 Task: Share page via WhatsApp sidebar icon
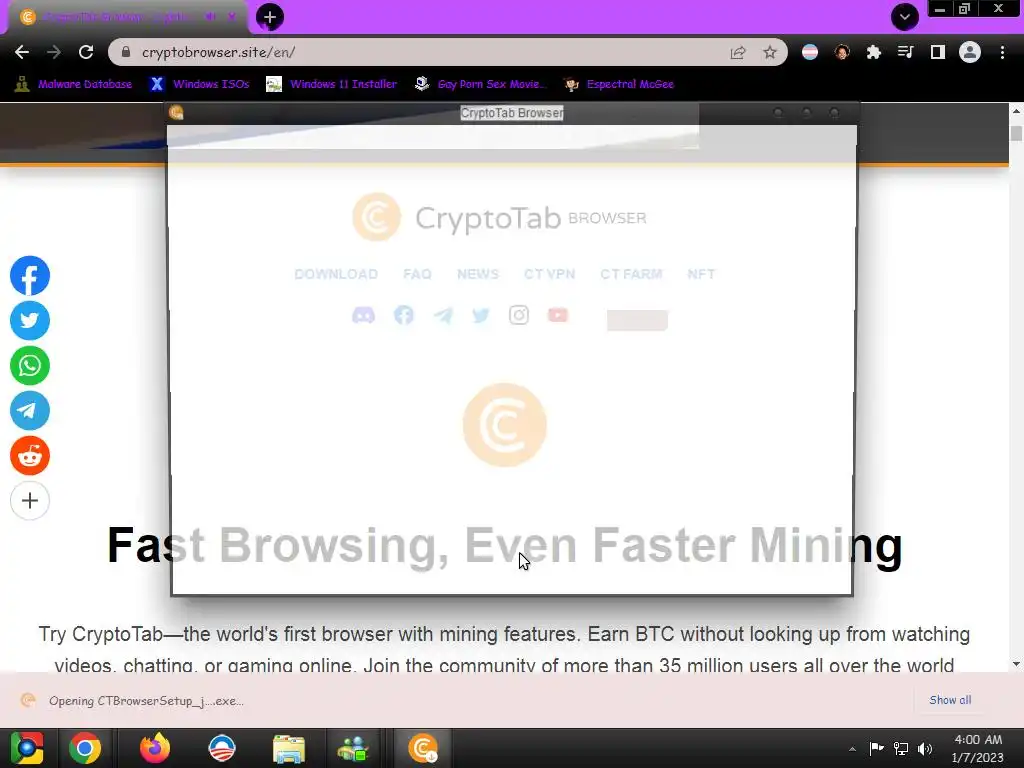[x=29, y=366]
